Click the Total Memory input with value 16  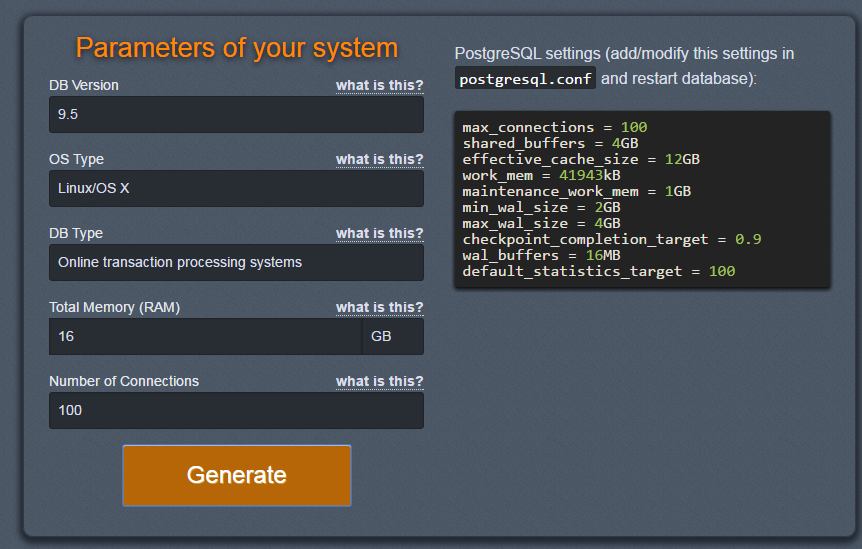205,336
